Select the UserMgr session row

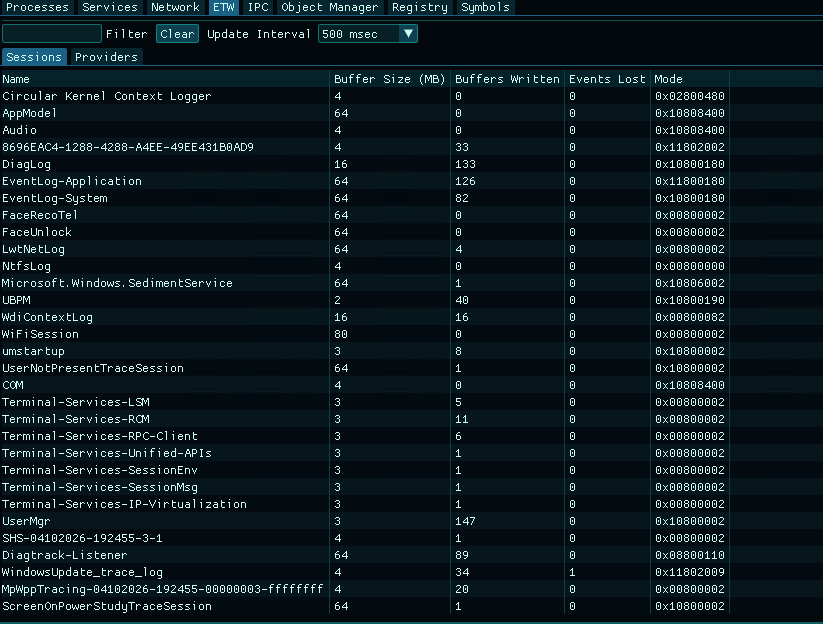coord(365,521)
